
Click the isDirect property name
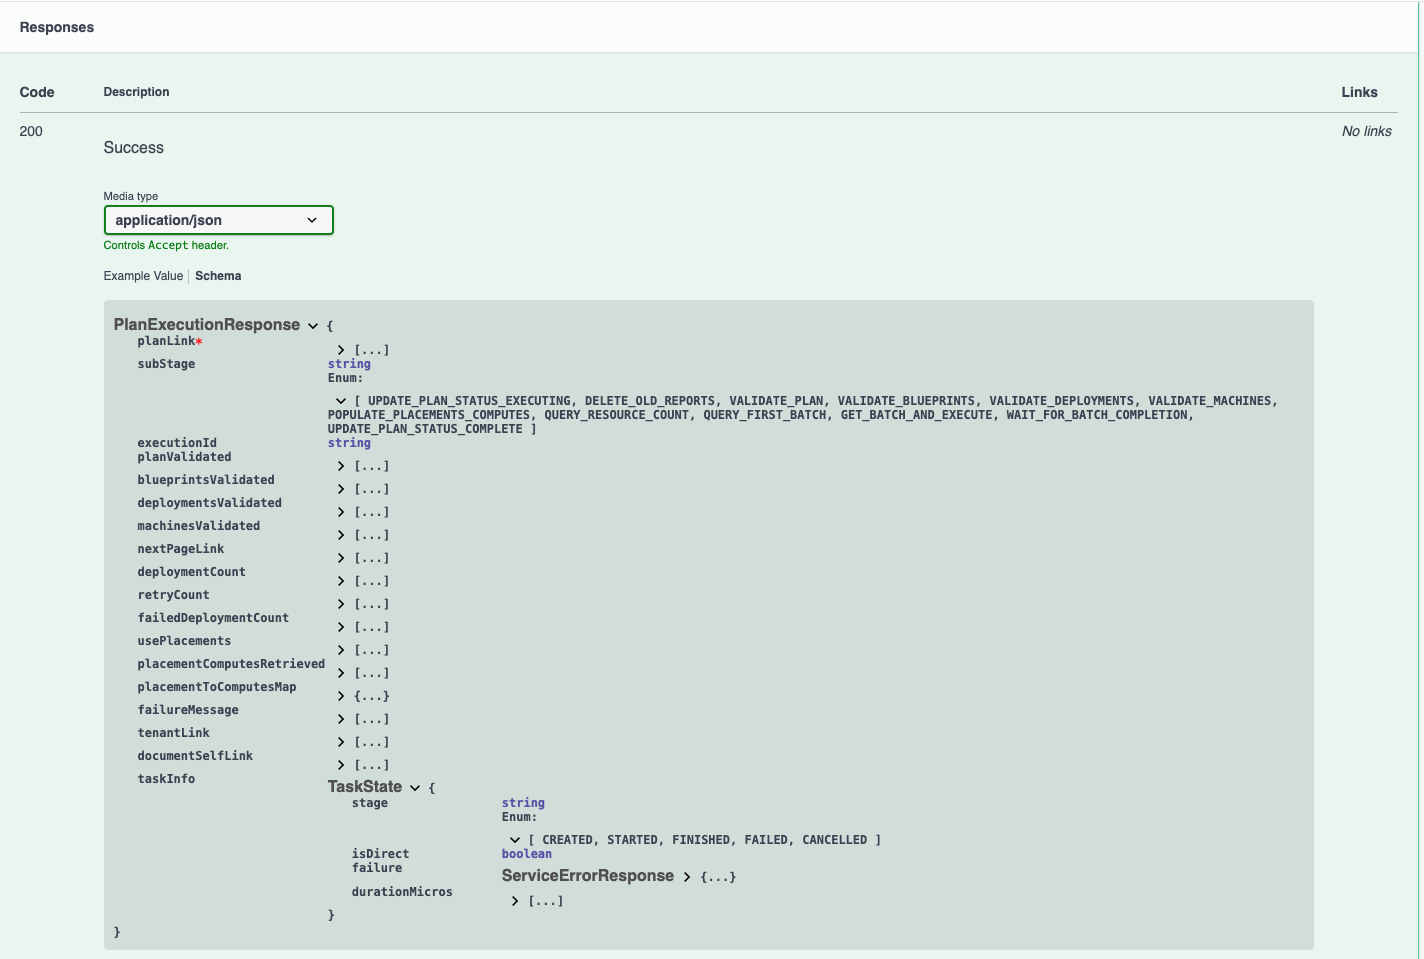click(x=380, y=854)
